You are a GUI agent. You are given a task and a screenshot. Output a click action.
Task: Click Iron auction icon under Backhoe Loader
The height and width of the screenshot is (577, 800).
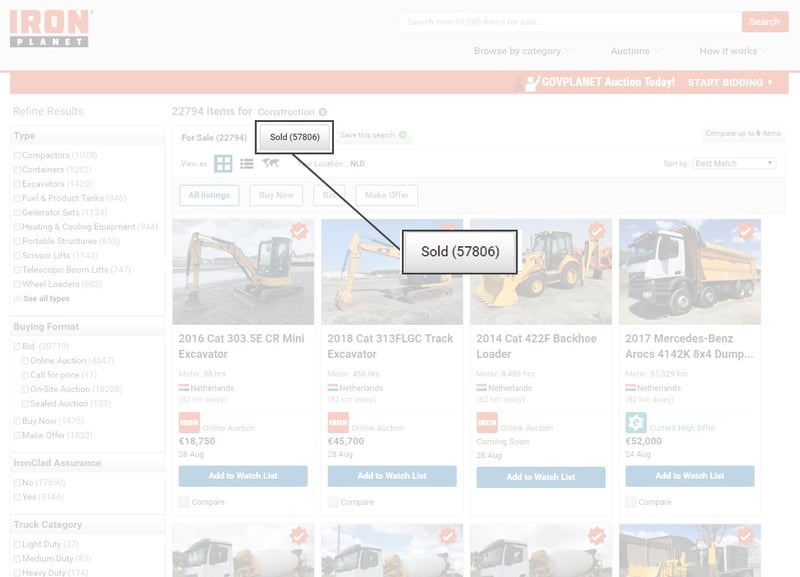point(487,422)
